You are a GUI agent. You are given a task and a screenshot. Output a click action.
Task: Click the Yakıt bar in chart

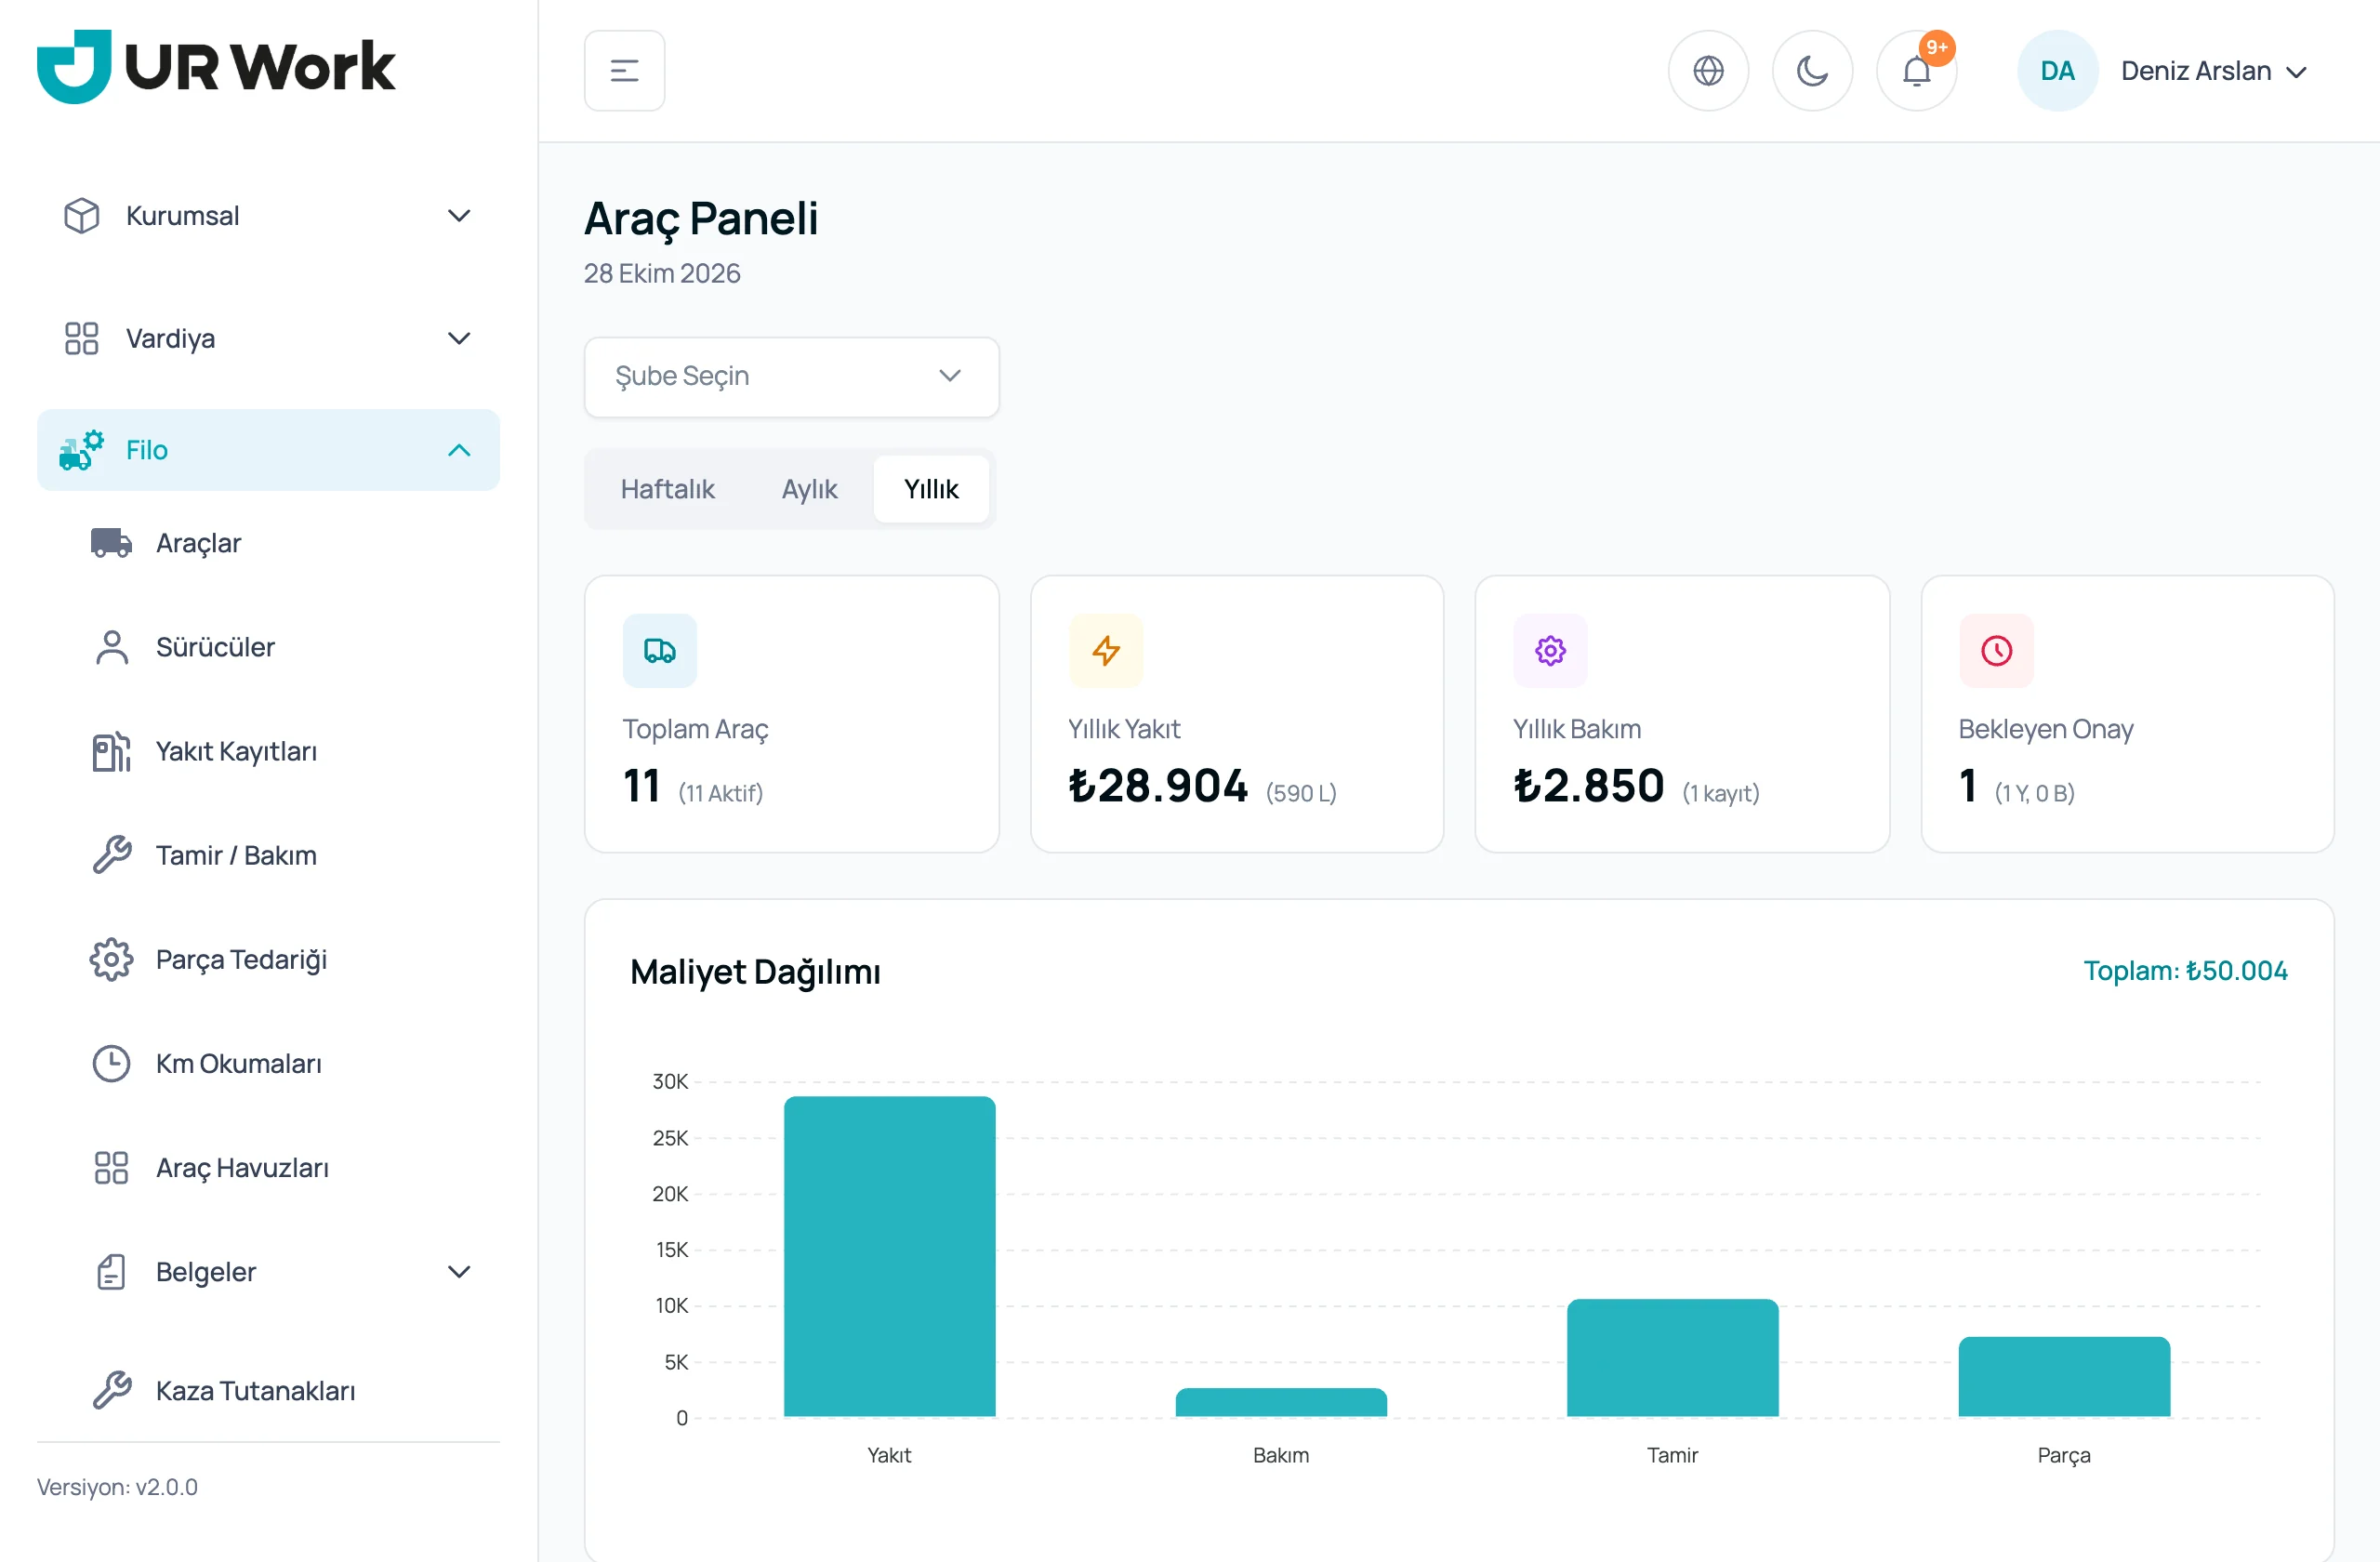[889, 1257]
